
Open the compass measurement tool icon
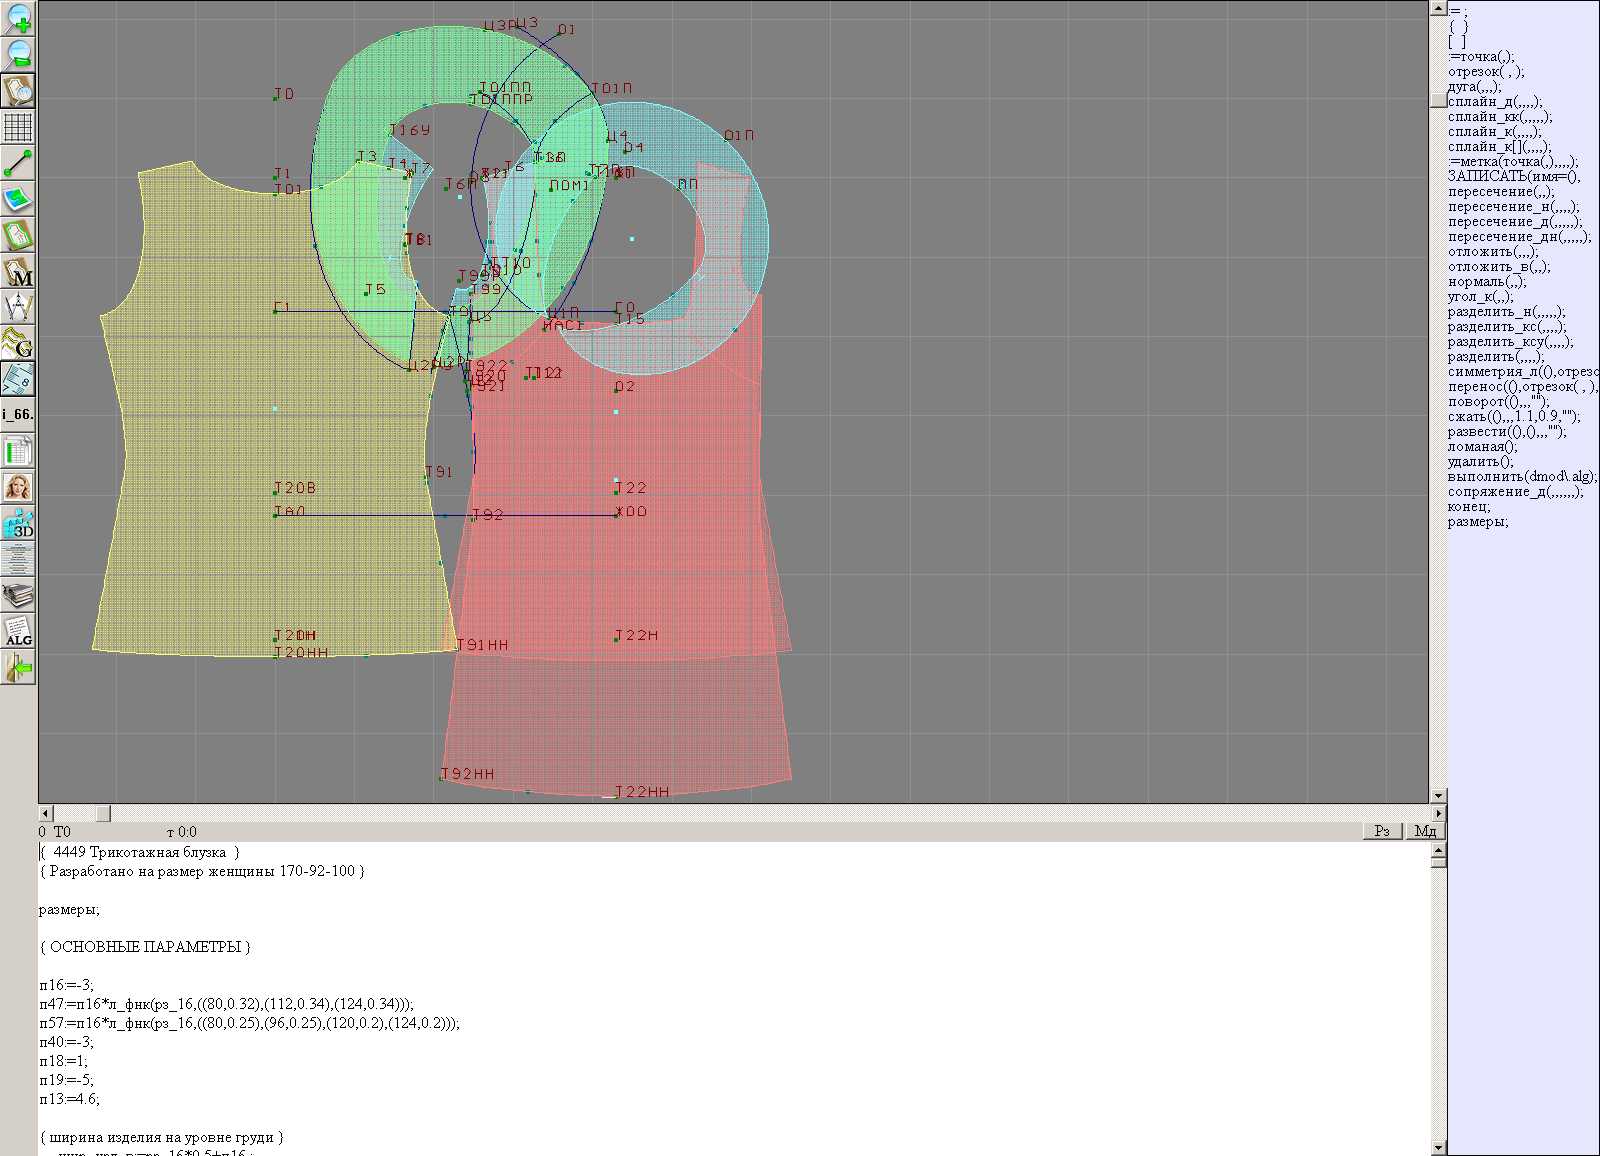point(18,307)
